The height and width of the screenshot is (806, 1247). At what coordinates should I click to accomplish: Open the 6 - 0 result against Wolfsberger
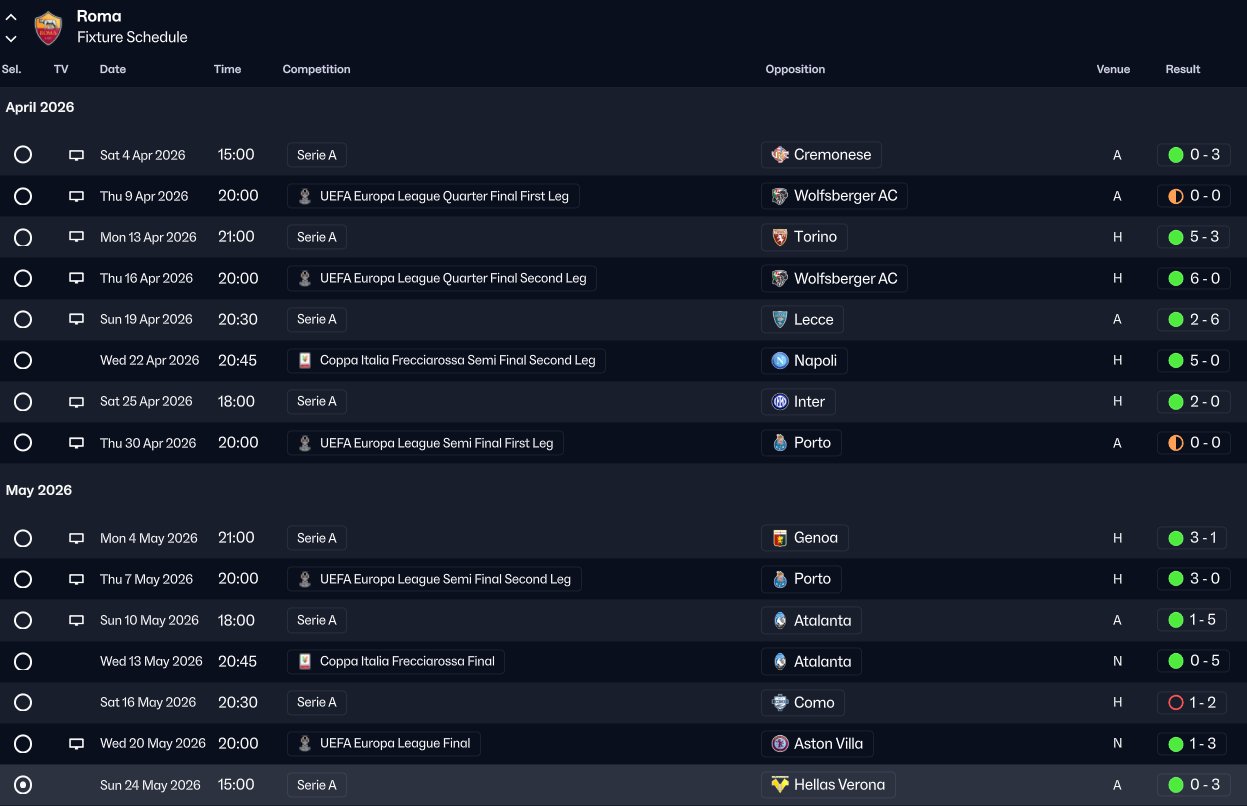tap(1193, 278)
